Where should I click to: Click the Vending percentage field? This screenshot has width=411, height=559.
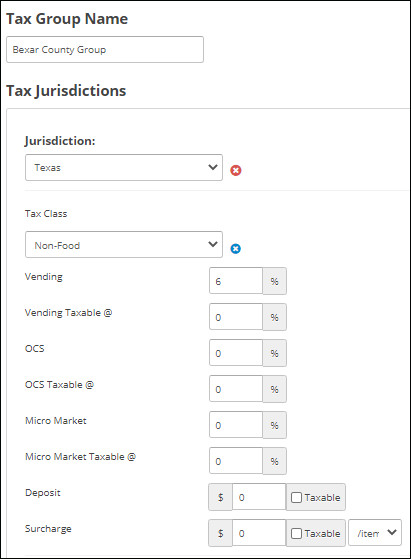coord(236,281)
